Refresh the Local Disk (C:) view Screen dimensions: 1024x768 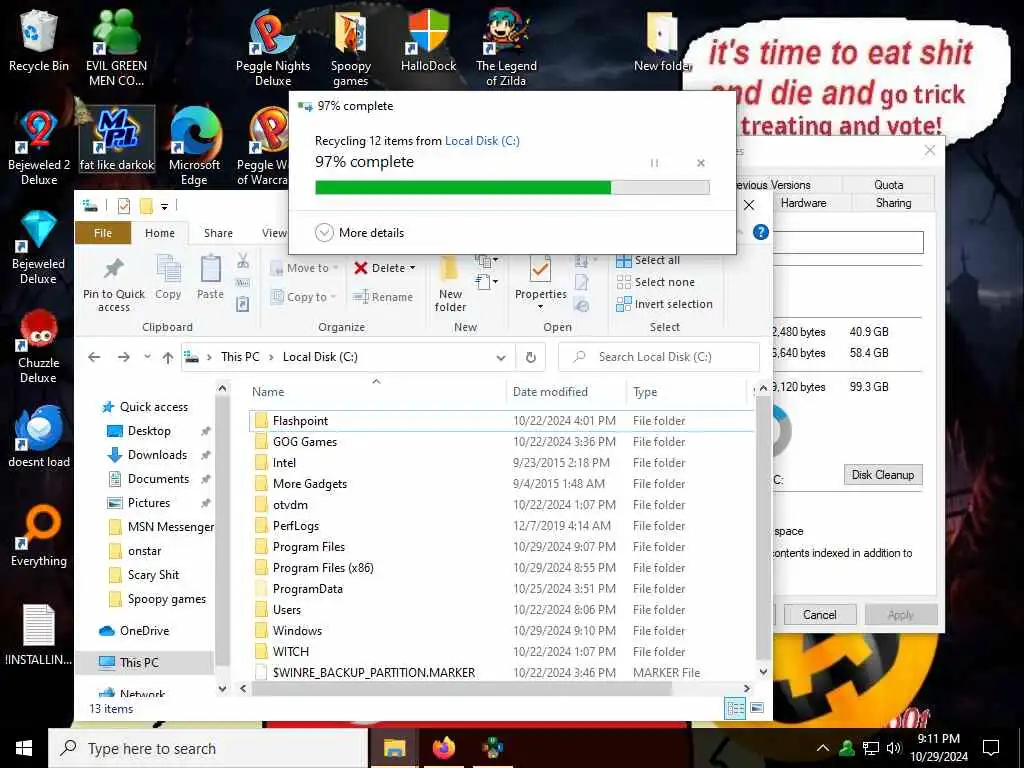pyautogui.click(x=531, y=357)
